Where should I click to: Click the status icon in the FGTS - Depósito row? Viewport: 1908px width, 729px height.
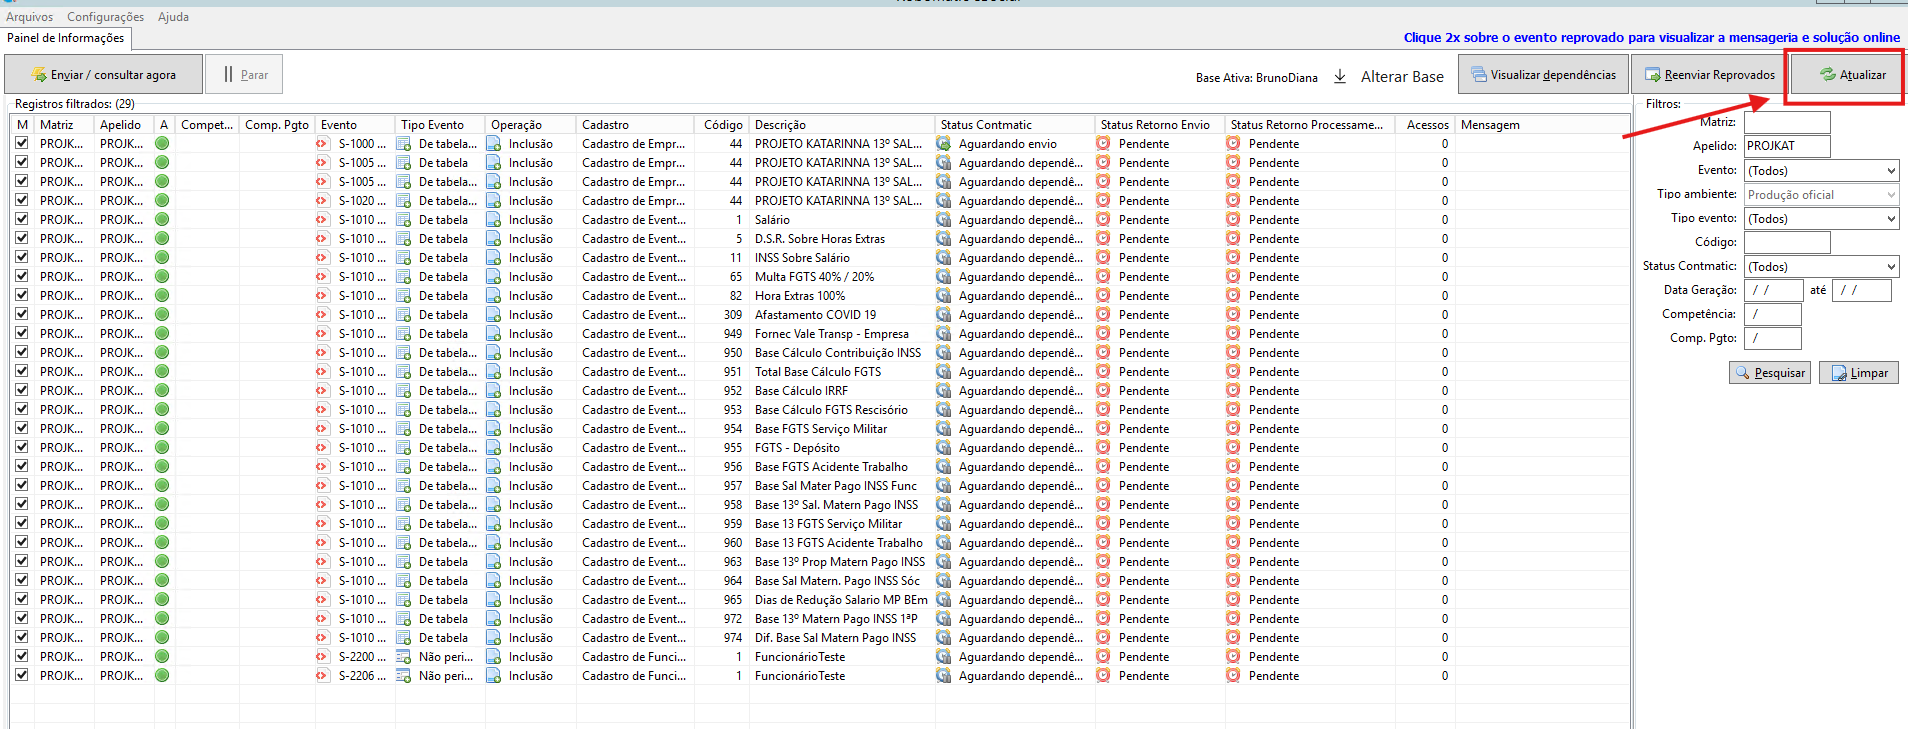(943, 448)
